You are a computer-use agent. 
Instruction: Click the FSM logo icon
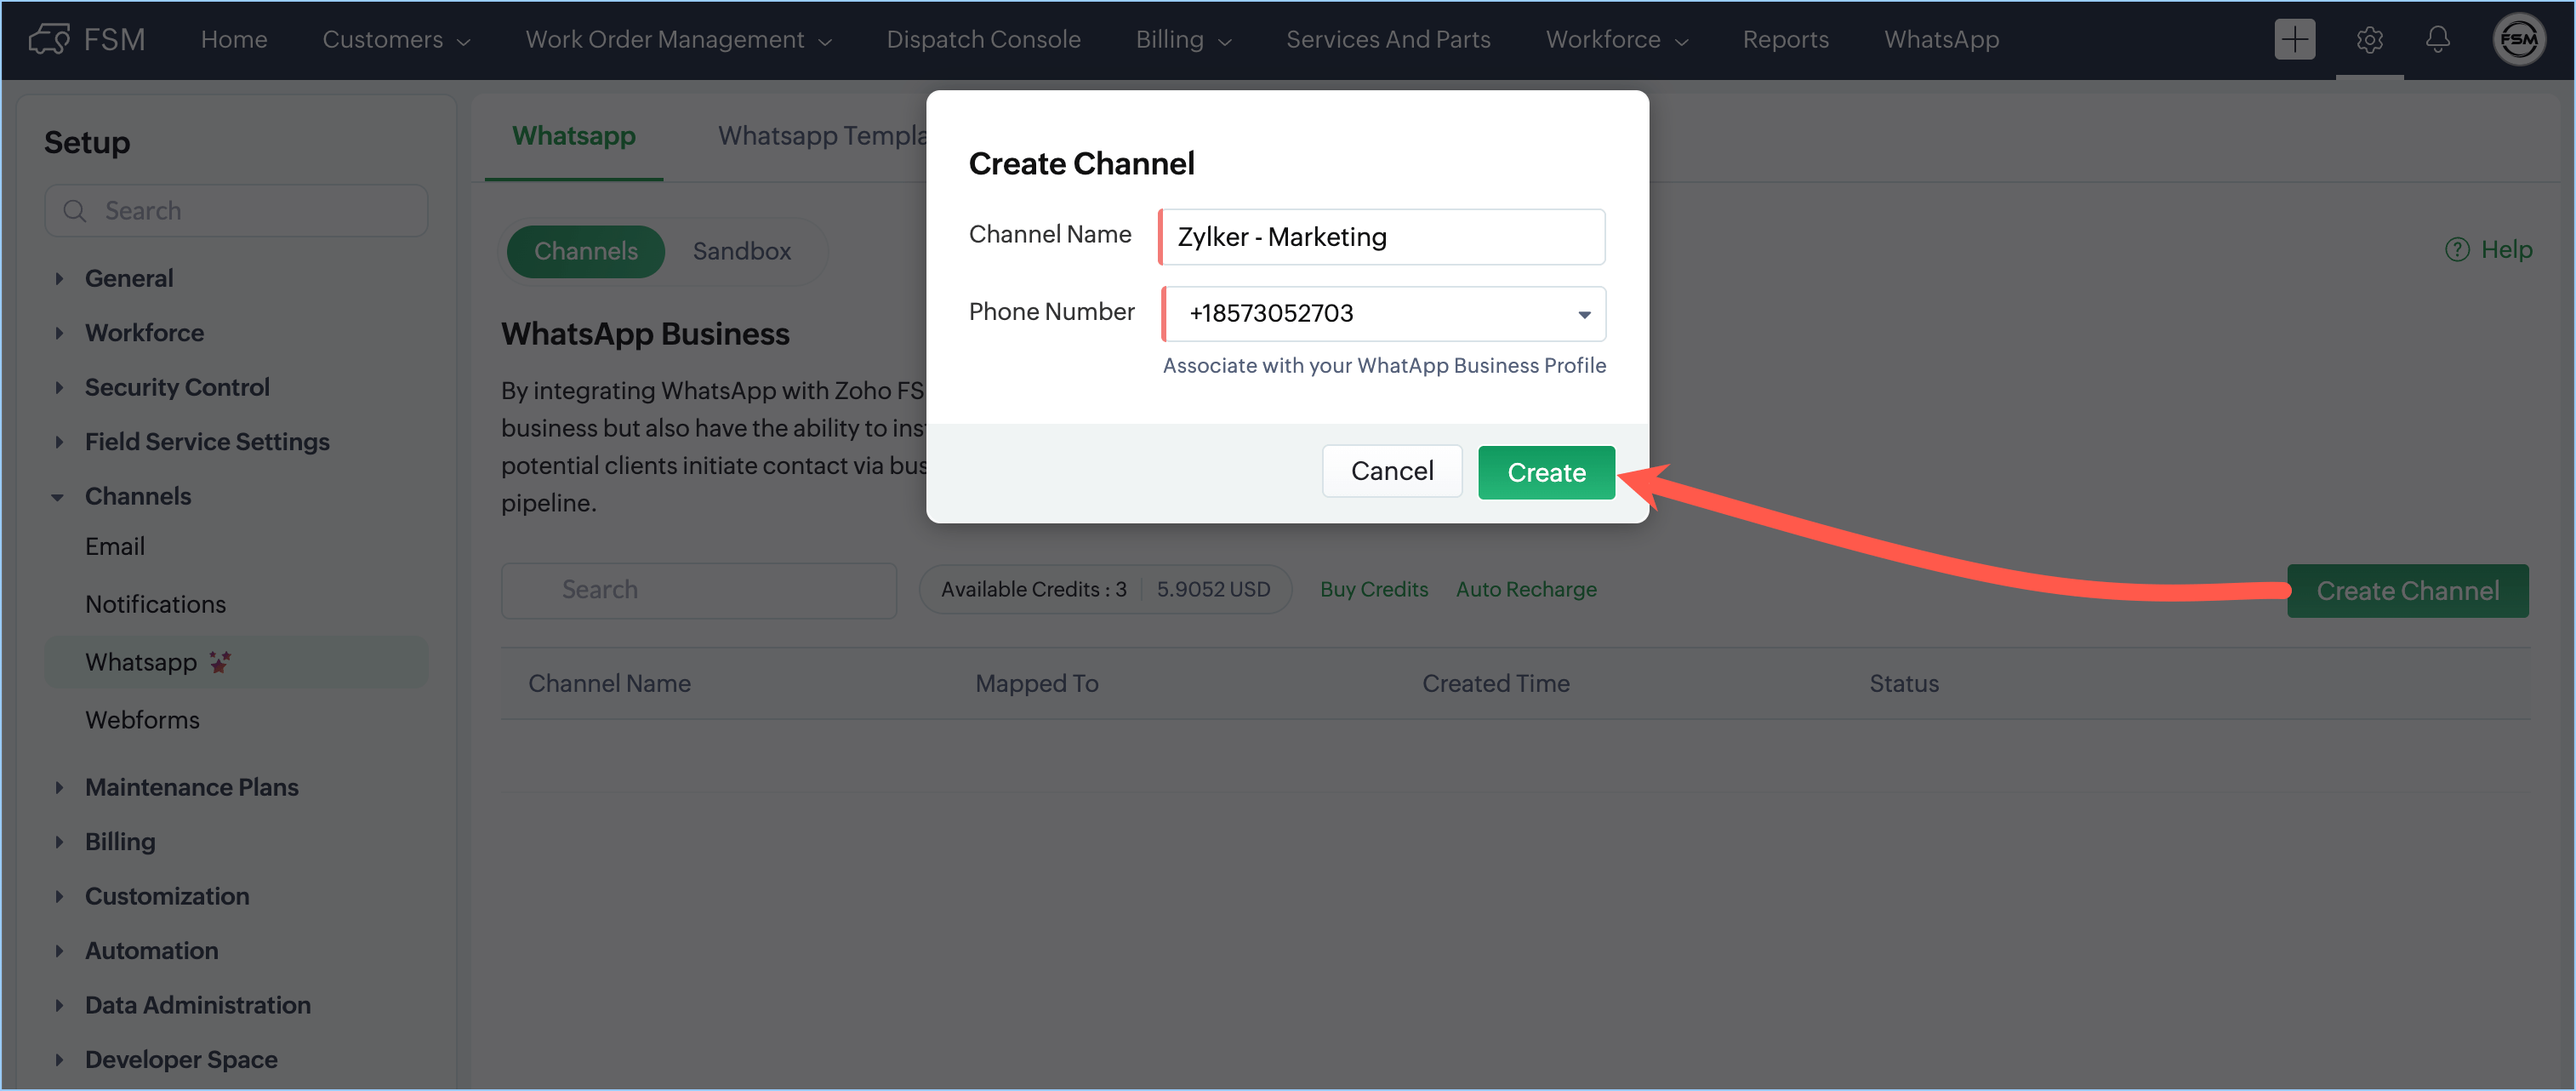click(48, 39)
